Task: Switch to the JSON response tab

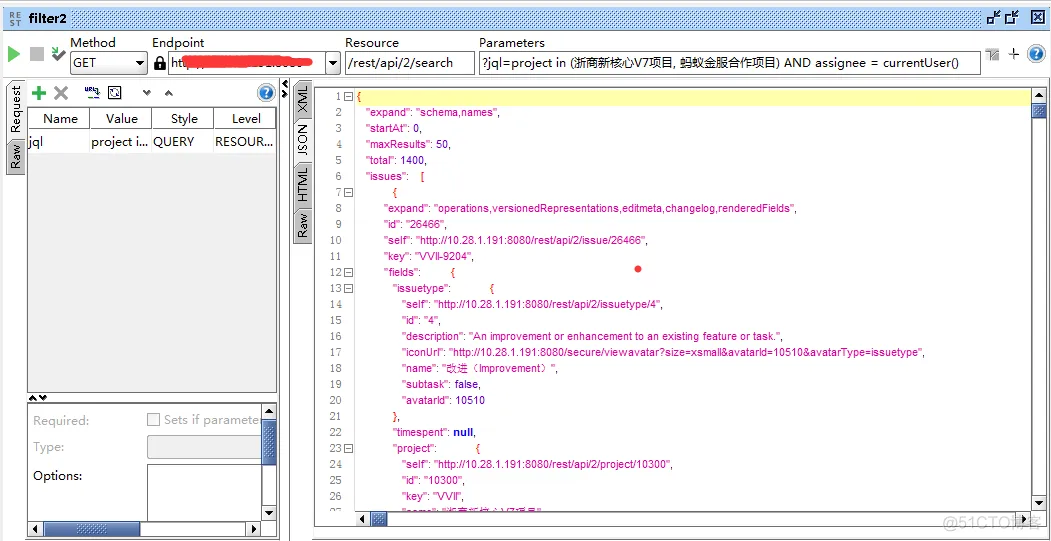Action: tap(303, 139)
